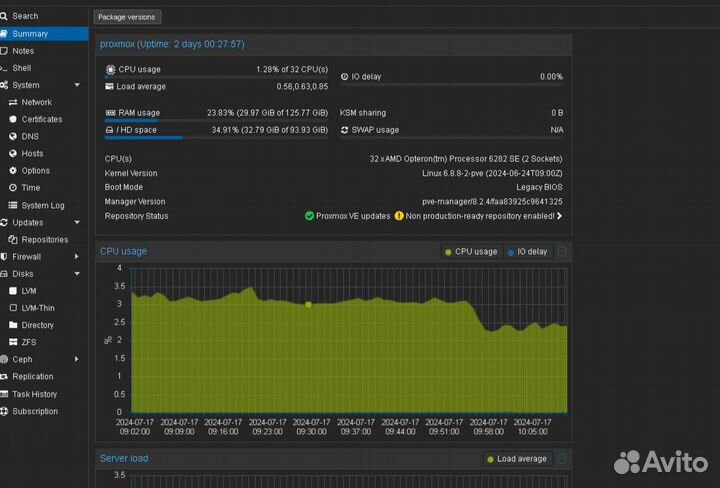Click the Package versions button
Image resolution: width=720 pixels, height=488 pixels.
(127, 17)
